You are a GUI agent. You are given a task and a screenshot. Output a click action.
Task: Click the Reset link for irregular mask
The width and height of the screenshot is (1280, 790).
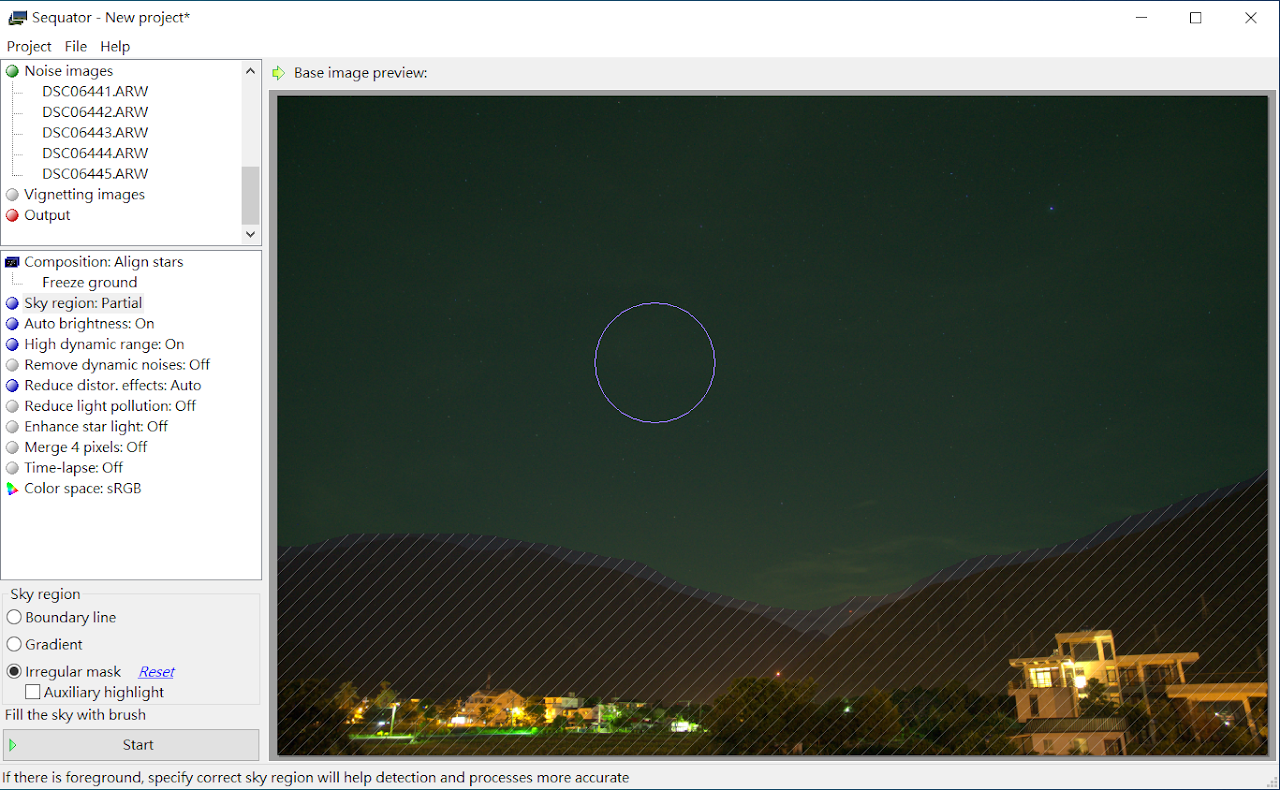157,672
